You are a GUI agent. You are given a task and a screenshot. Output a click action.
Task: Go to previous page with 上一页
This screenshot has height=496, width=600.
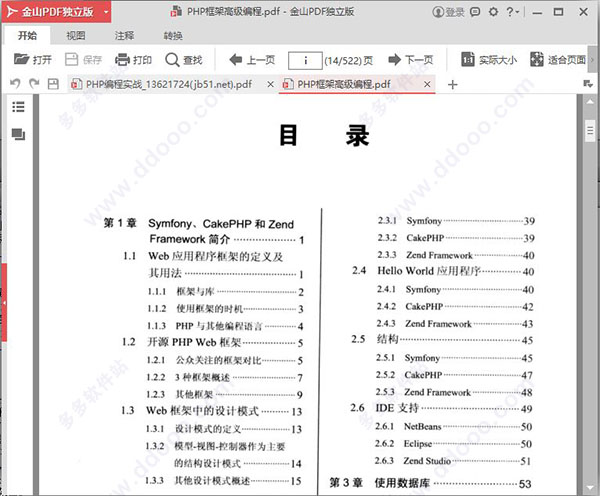coord(252,60)
